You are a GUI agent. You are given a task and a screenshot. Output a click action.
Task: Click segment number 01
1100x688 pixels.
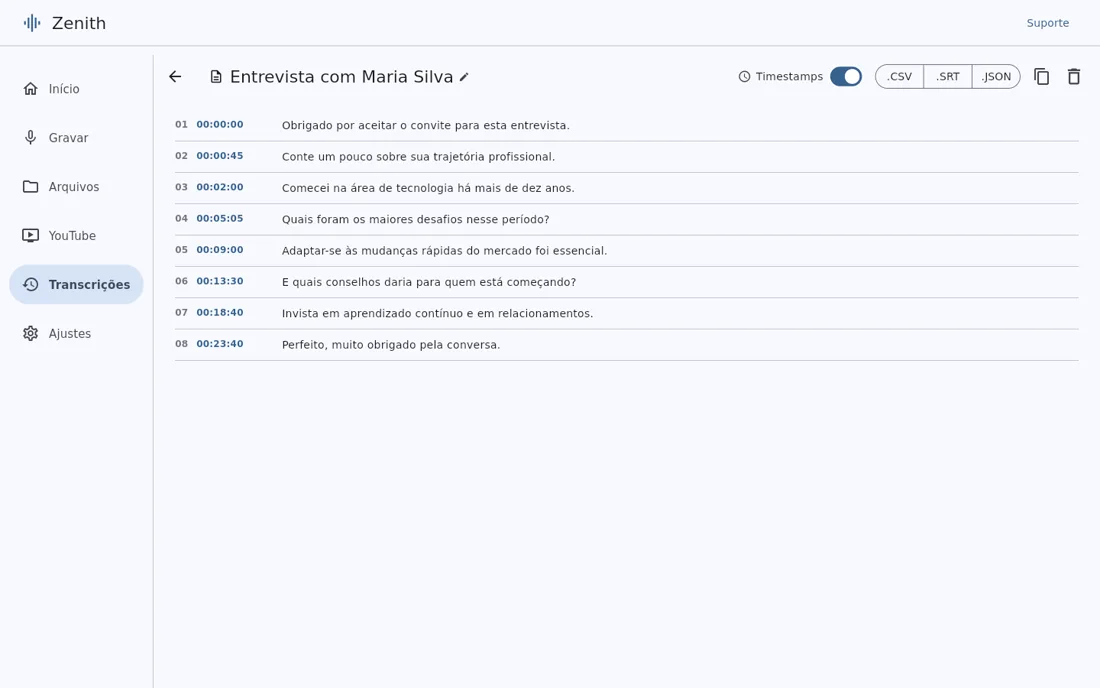click(x=181, y=124)
